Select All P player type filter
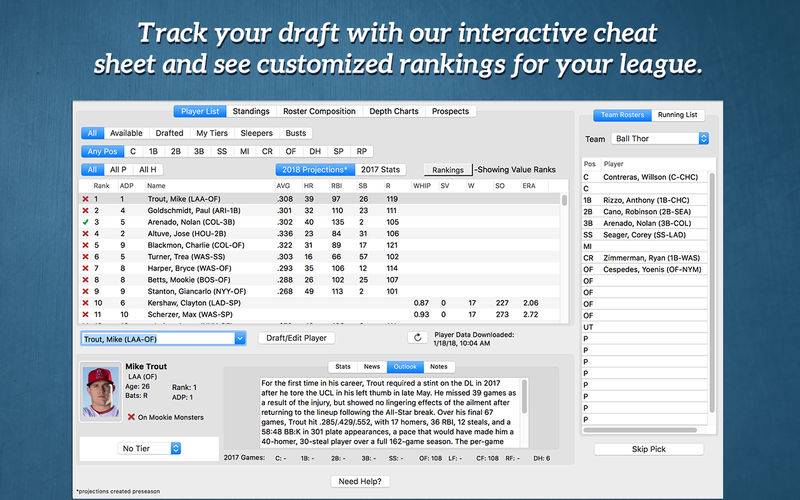Image resolution: width=800 pixels, height=500 pixels. click(118, 169)
